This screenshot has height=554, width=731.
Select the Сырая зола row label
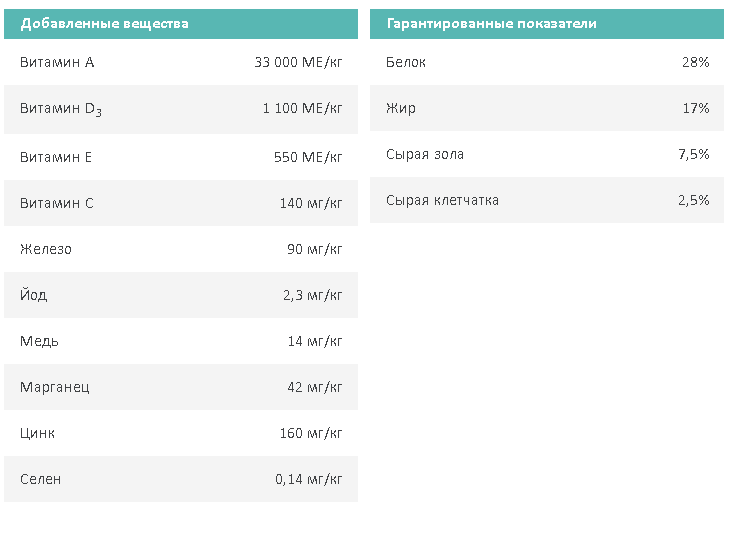pyautogui.click(x=425, y=154)
